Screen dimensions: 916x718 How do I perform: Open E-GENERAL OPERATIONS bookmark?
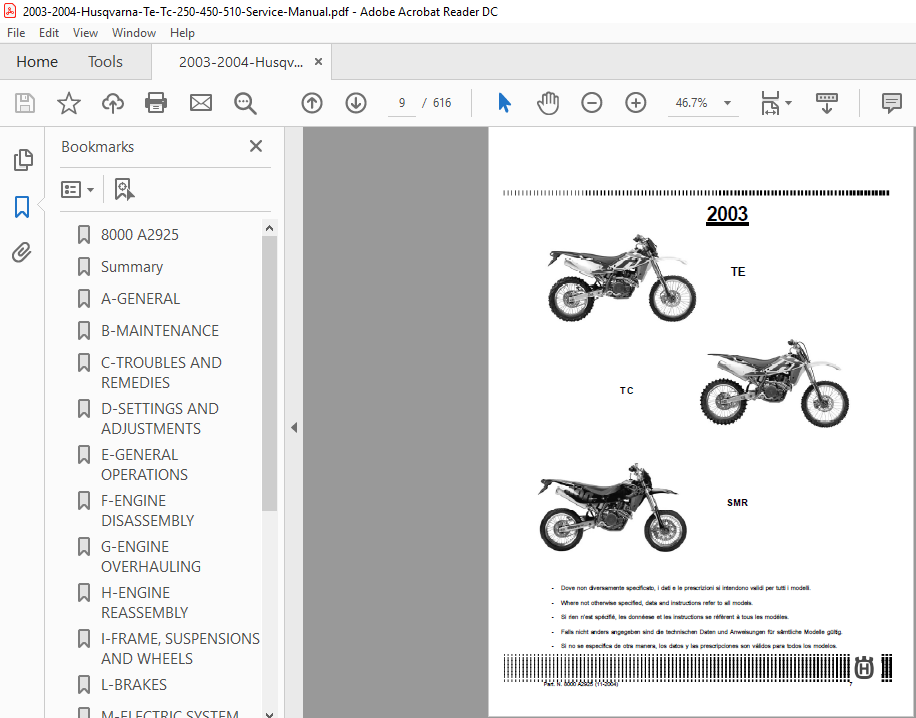coord(144,465)
